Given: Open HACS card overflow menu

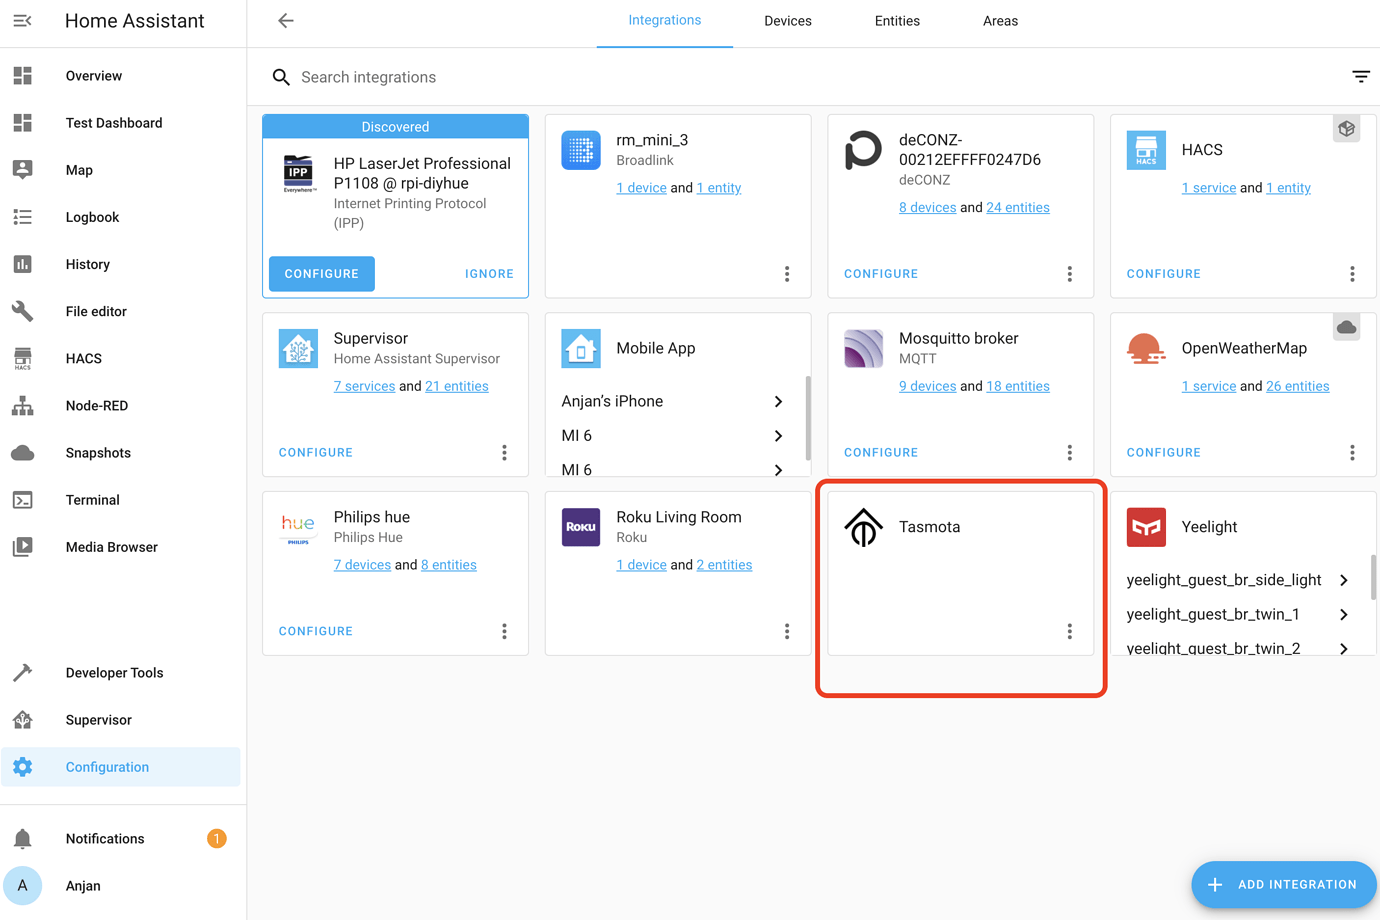Looking at the screenshot, I should pyautogui.click(x=1352, y=274).
